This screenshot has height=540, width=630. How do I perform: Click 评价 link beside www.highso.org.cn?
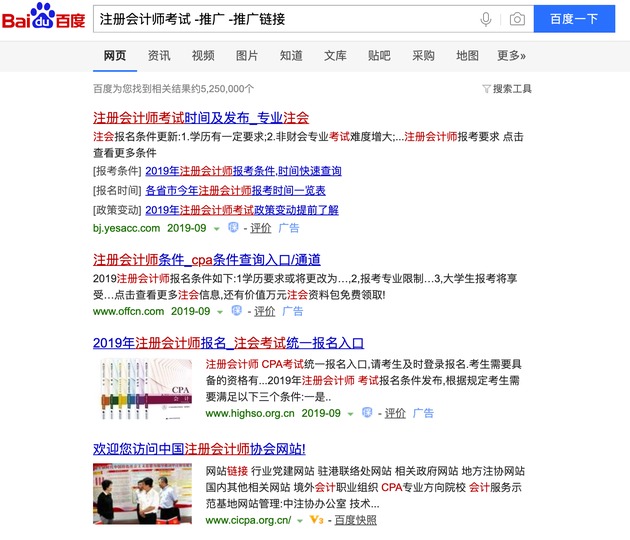[395, 413]
